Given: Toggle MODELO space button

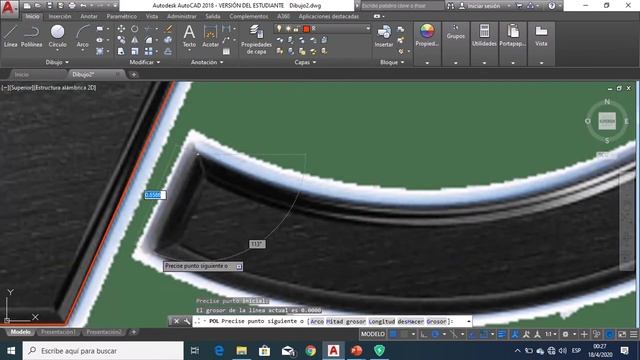Looking at the screenshot, I should coord(373,334).
